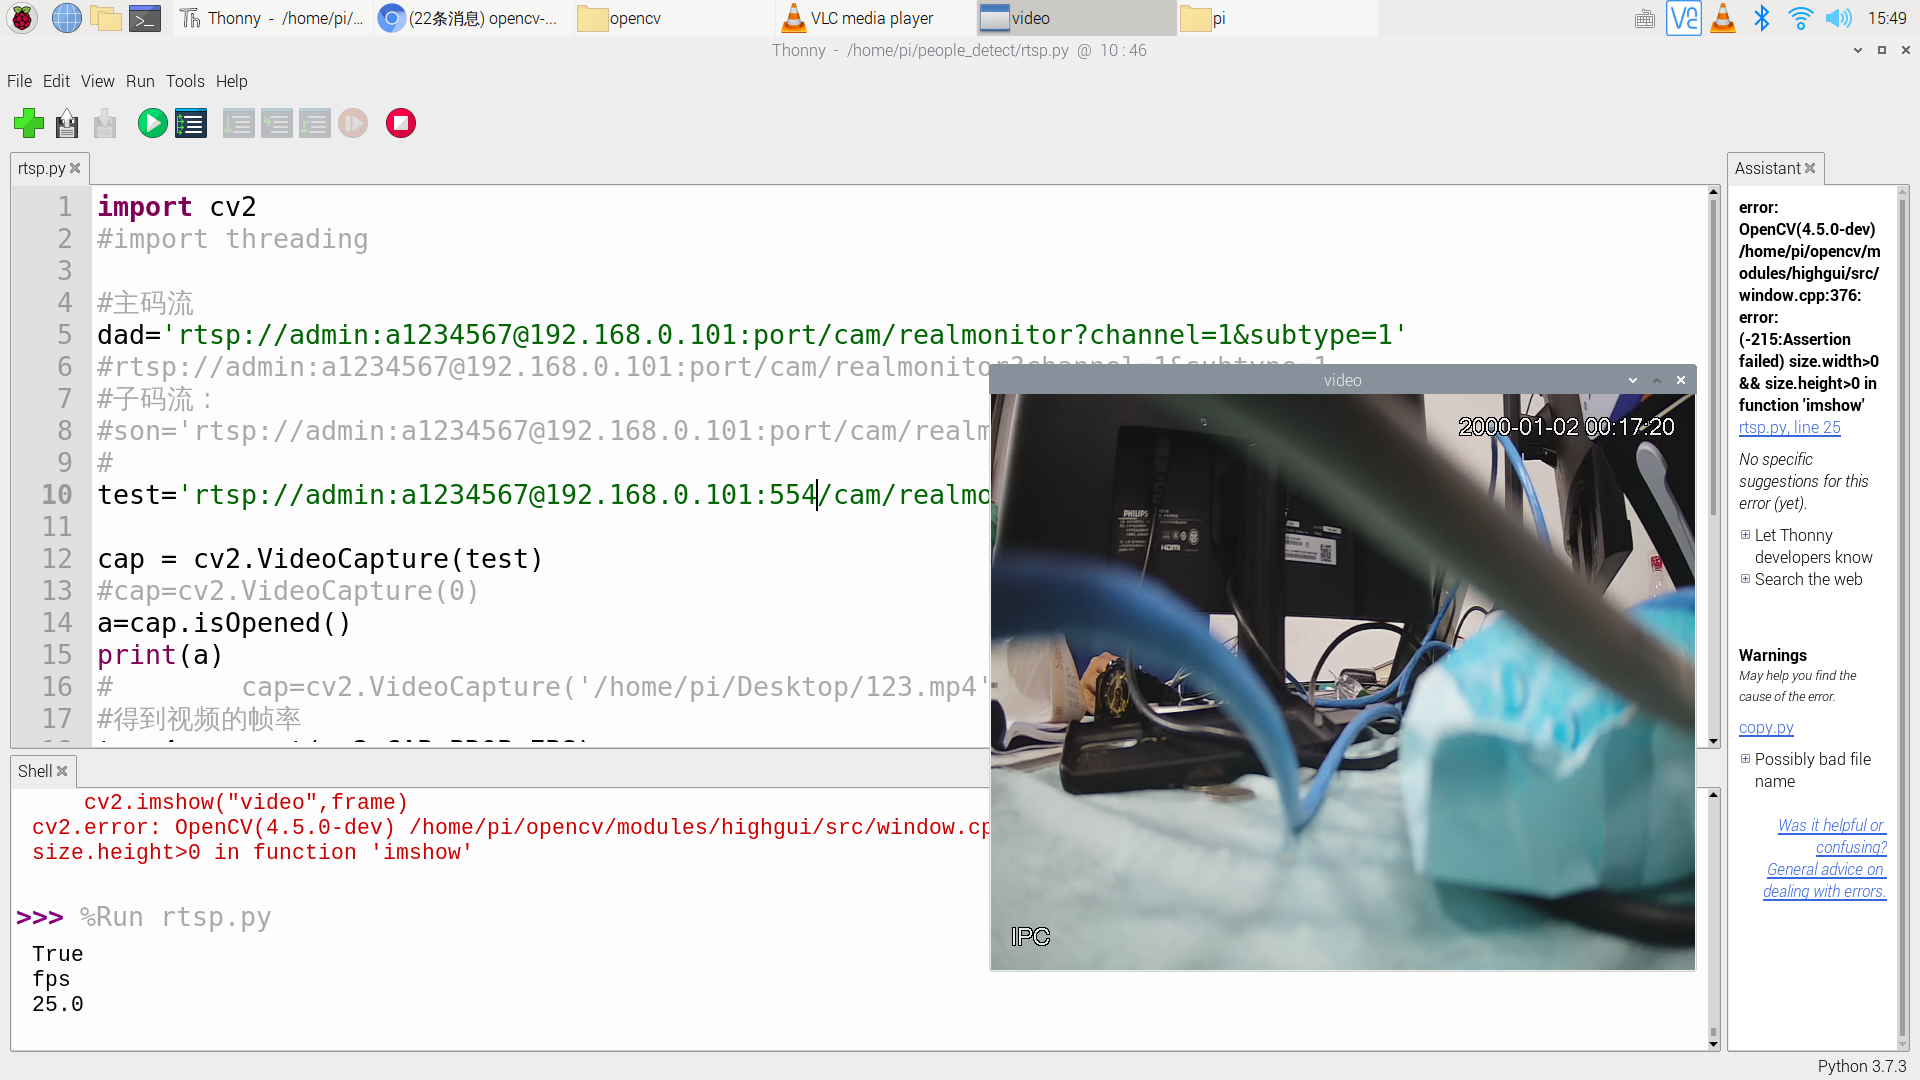The height and width of the screenshot is (1080, 1920).
Task: Open the rtsp.py line 25 error link
Action: pos(1789,427)
